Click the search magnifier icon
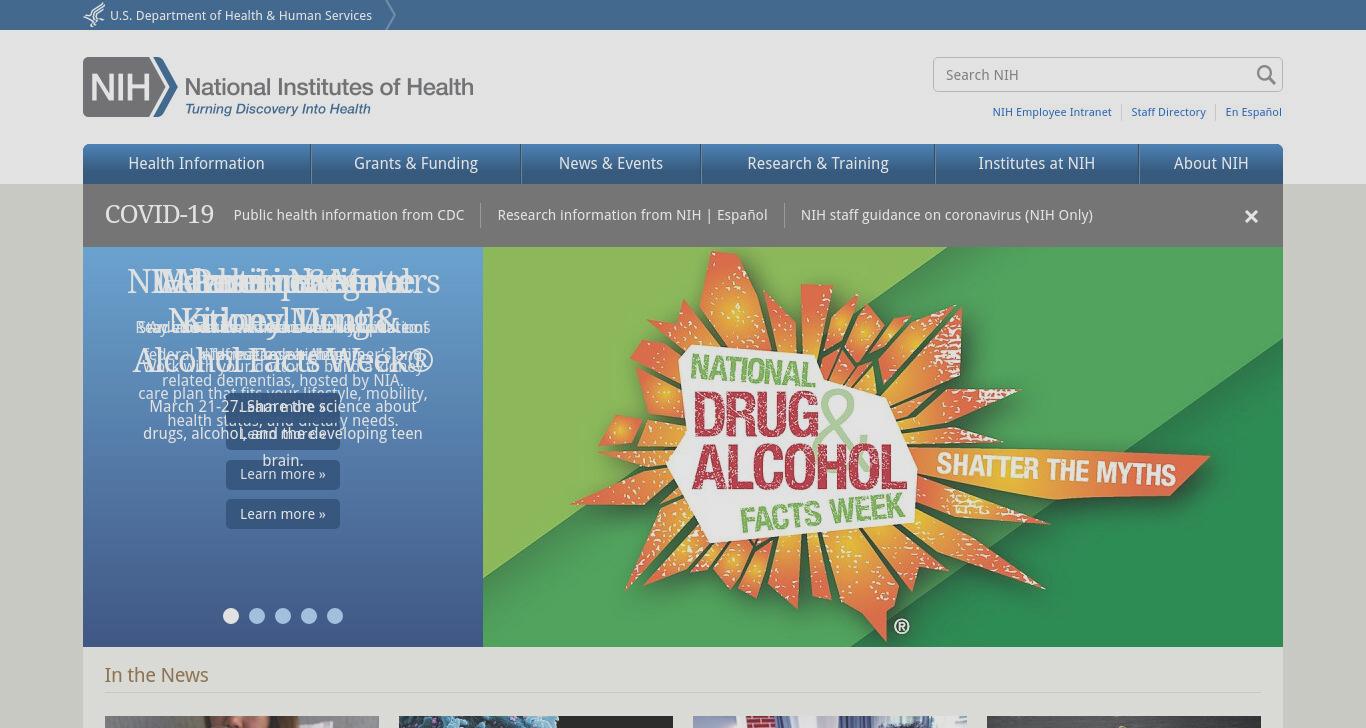 pos(1266,75)
